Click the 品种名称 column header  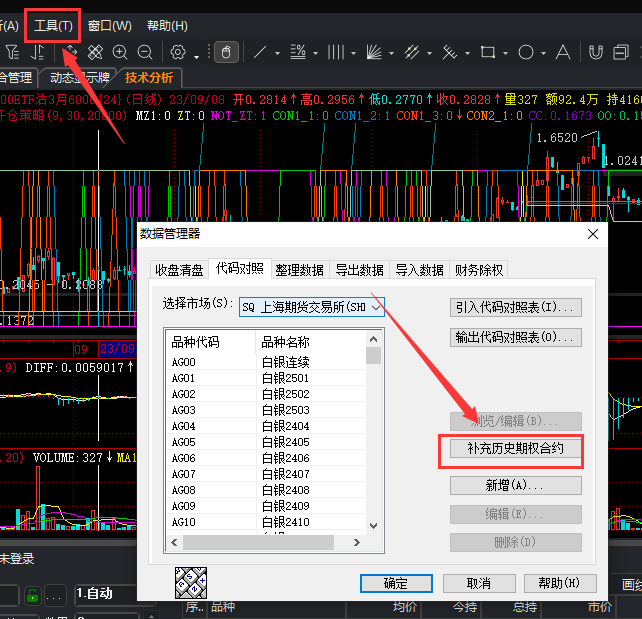(x=310, y=342)
